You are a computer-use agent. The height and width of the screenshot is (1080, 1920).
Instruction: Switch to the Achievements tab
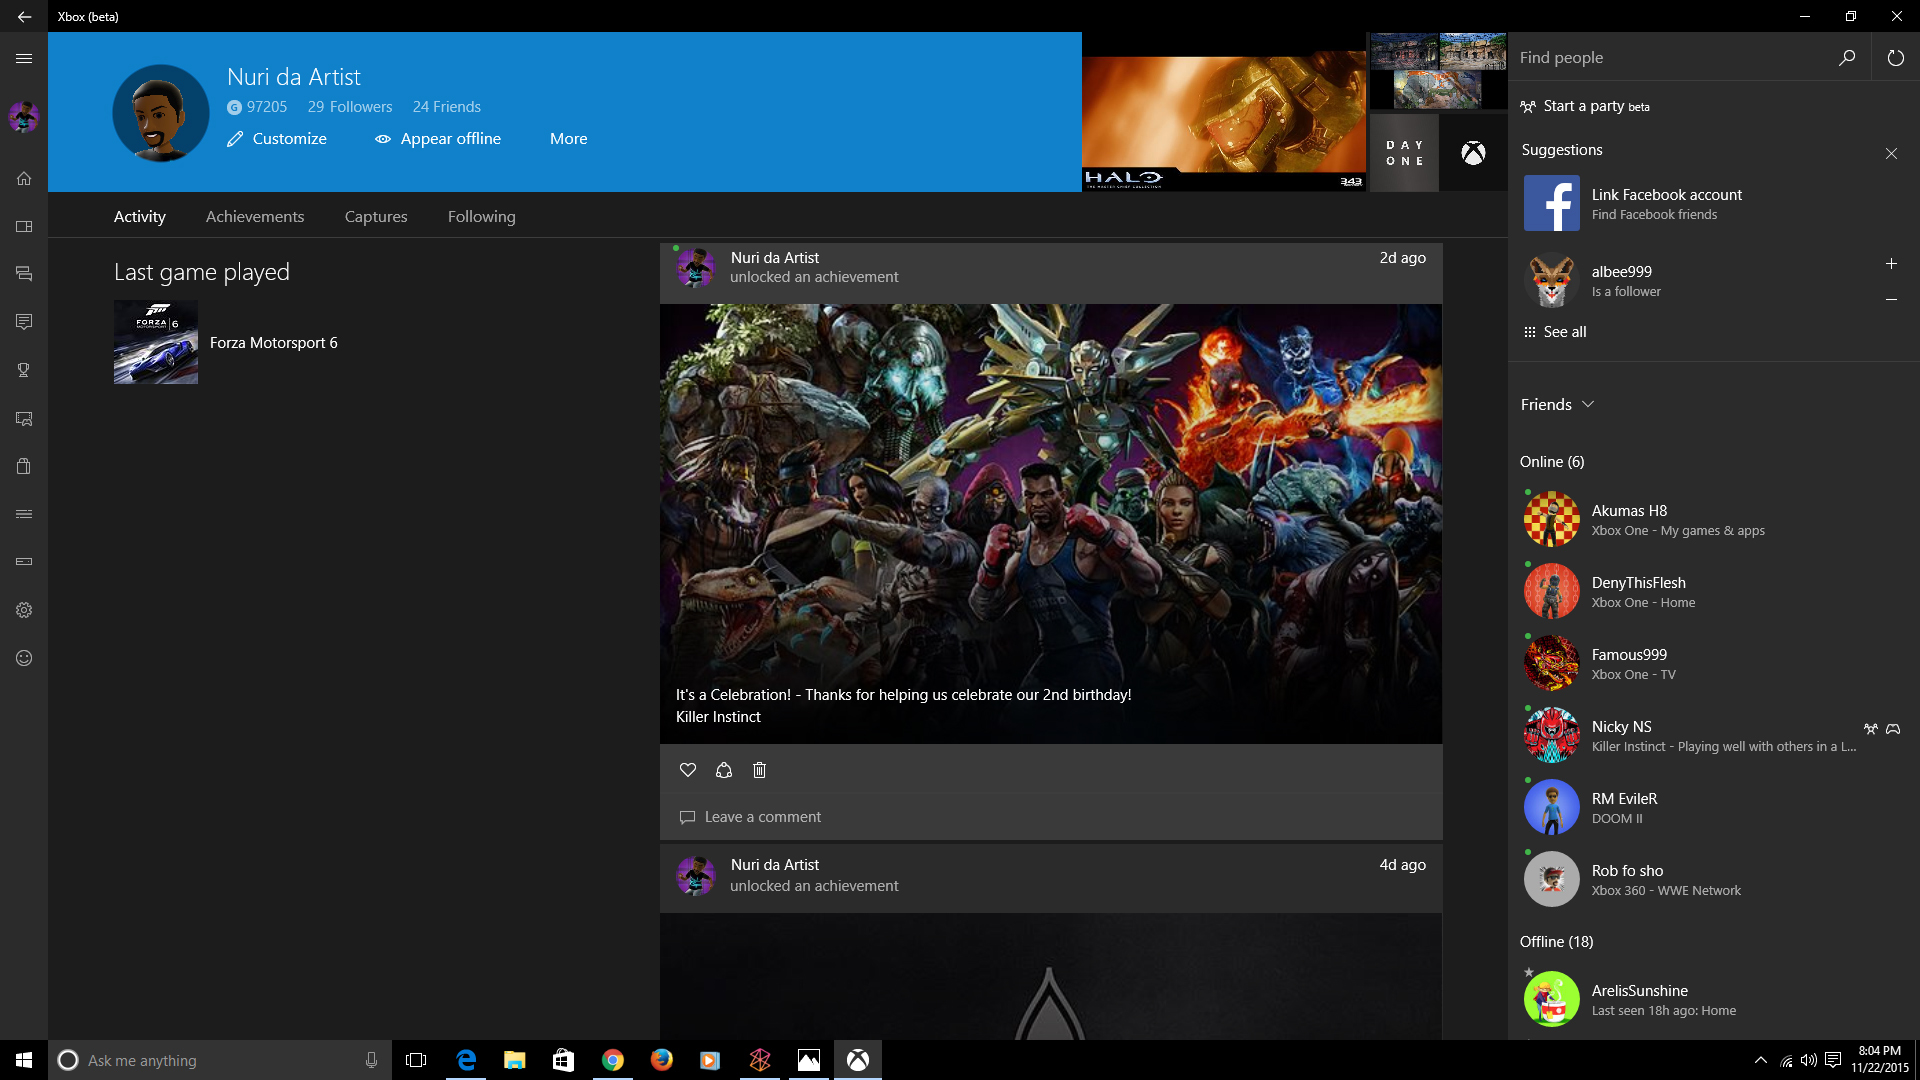[x=255, y=216]
